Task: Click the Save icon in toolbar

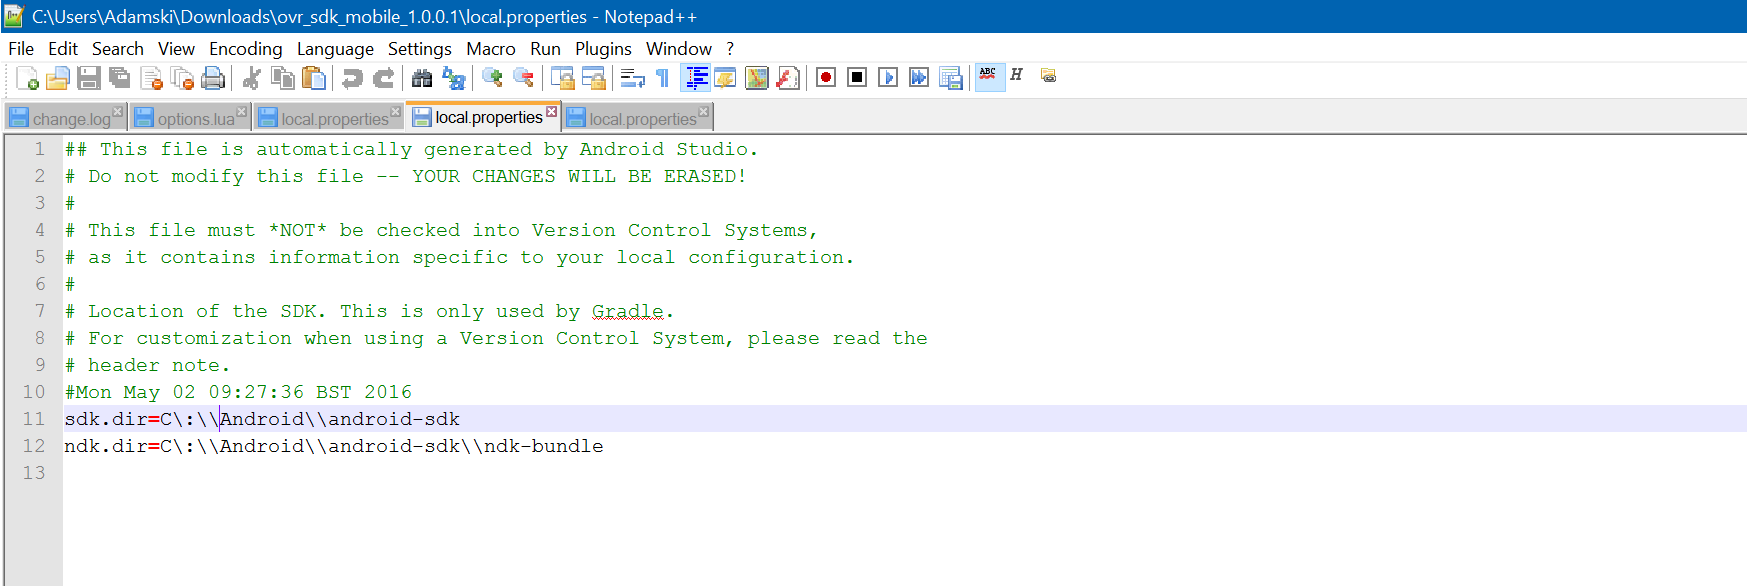Action: point(89,78)
